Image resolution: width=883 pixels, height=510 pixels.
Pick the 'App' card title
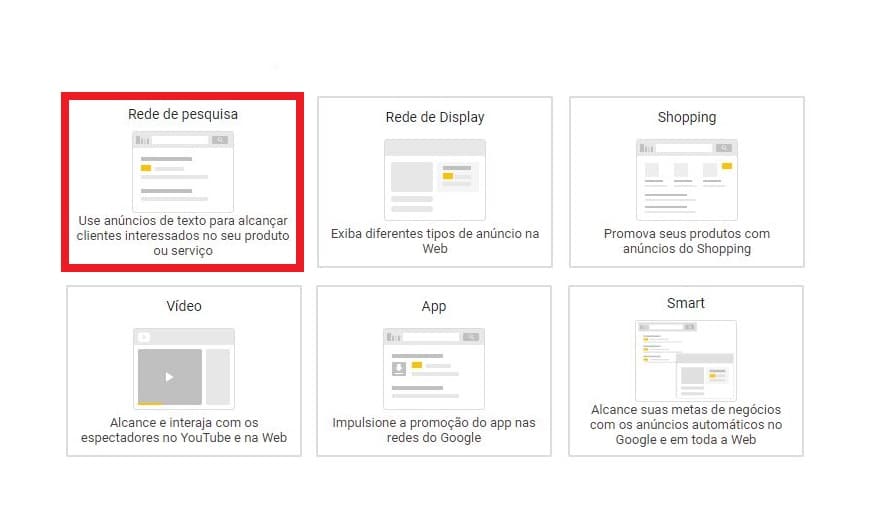(x=434, y=306)
